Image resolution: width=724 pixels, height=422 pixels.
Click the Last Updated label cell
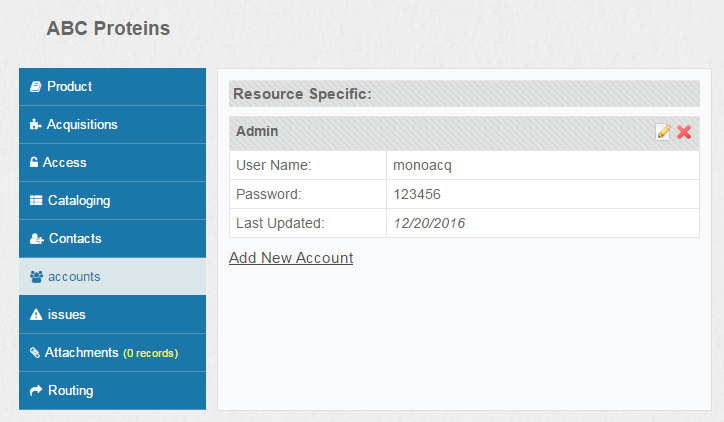pyautogui.click(x=308, y=223)
